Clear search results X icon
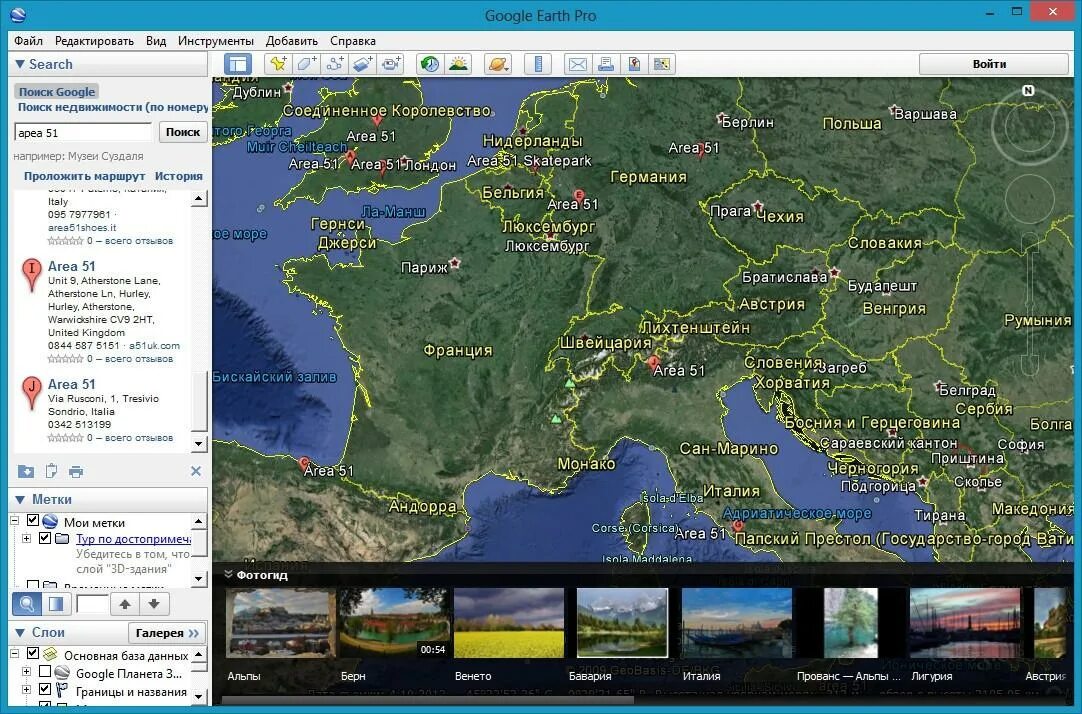1082x714 pixels. pos(196,471)
